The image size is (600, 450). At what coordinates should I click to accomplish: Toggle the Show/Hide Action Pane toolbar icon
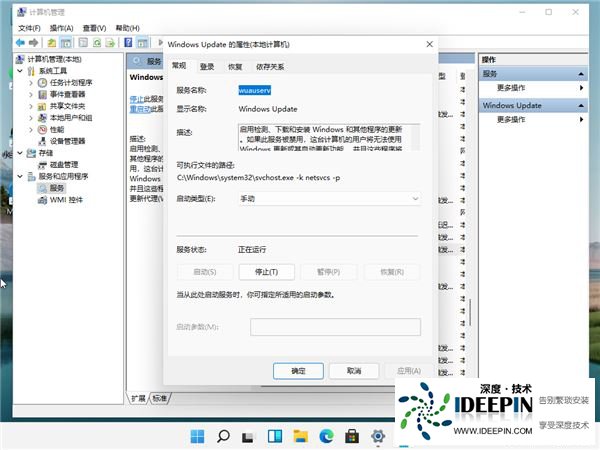(142, 43)
